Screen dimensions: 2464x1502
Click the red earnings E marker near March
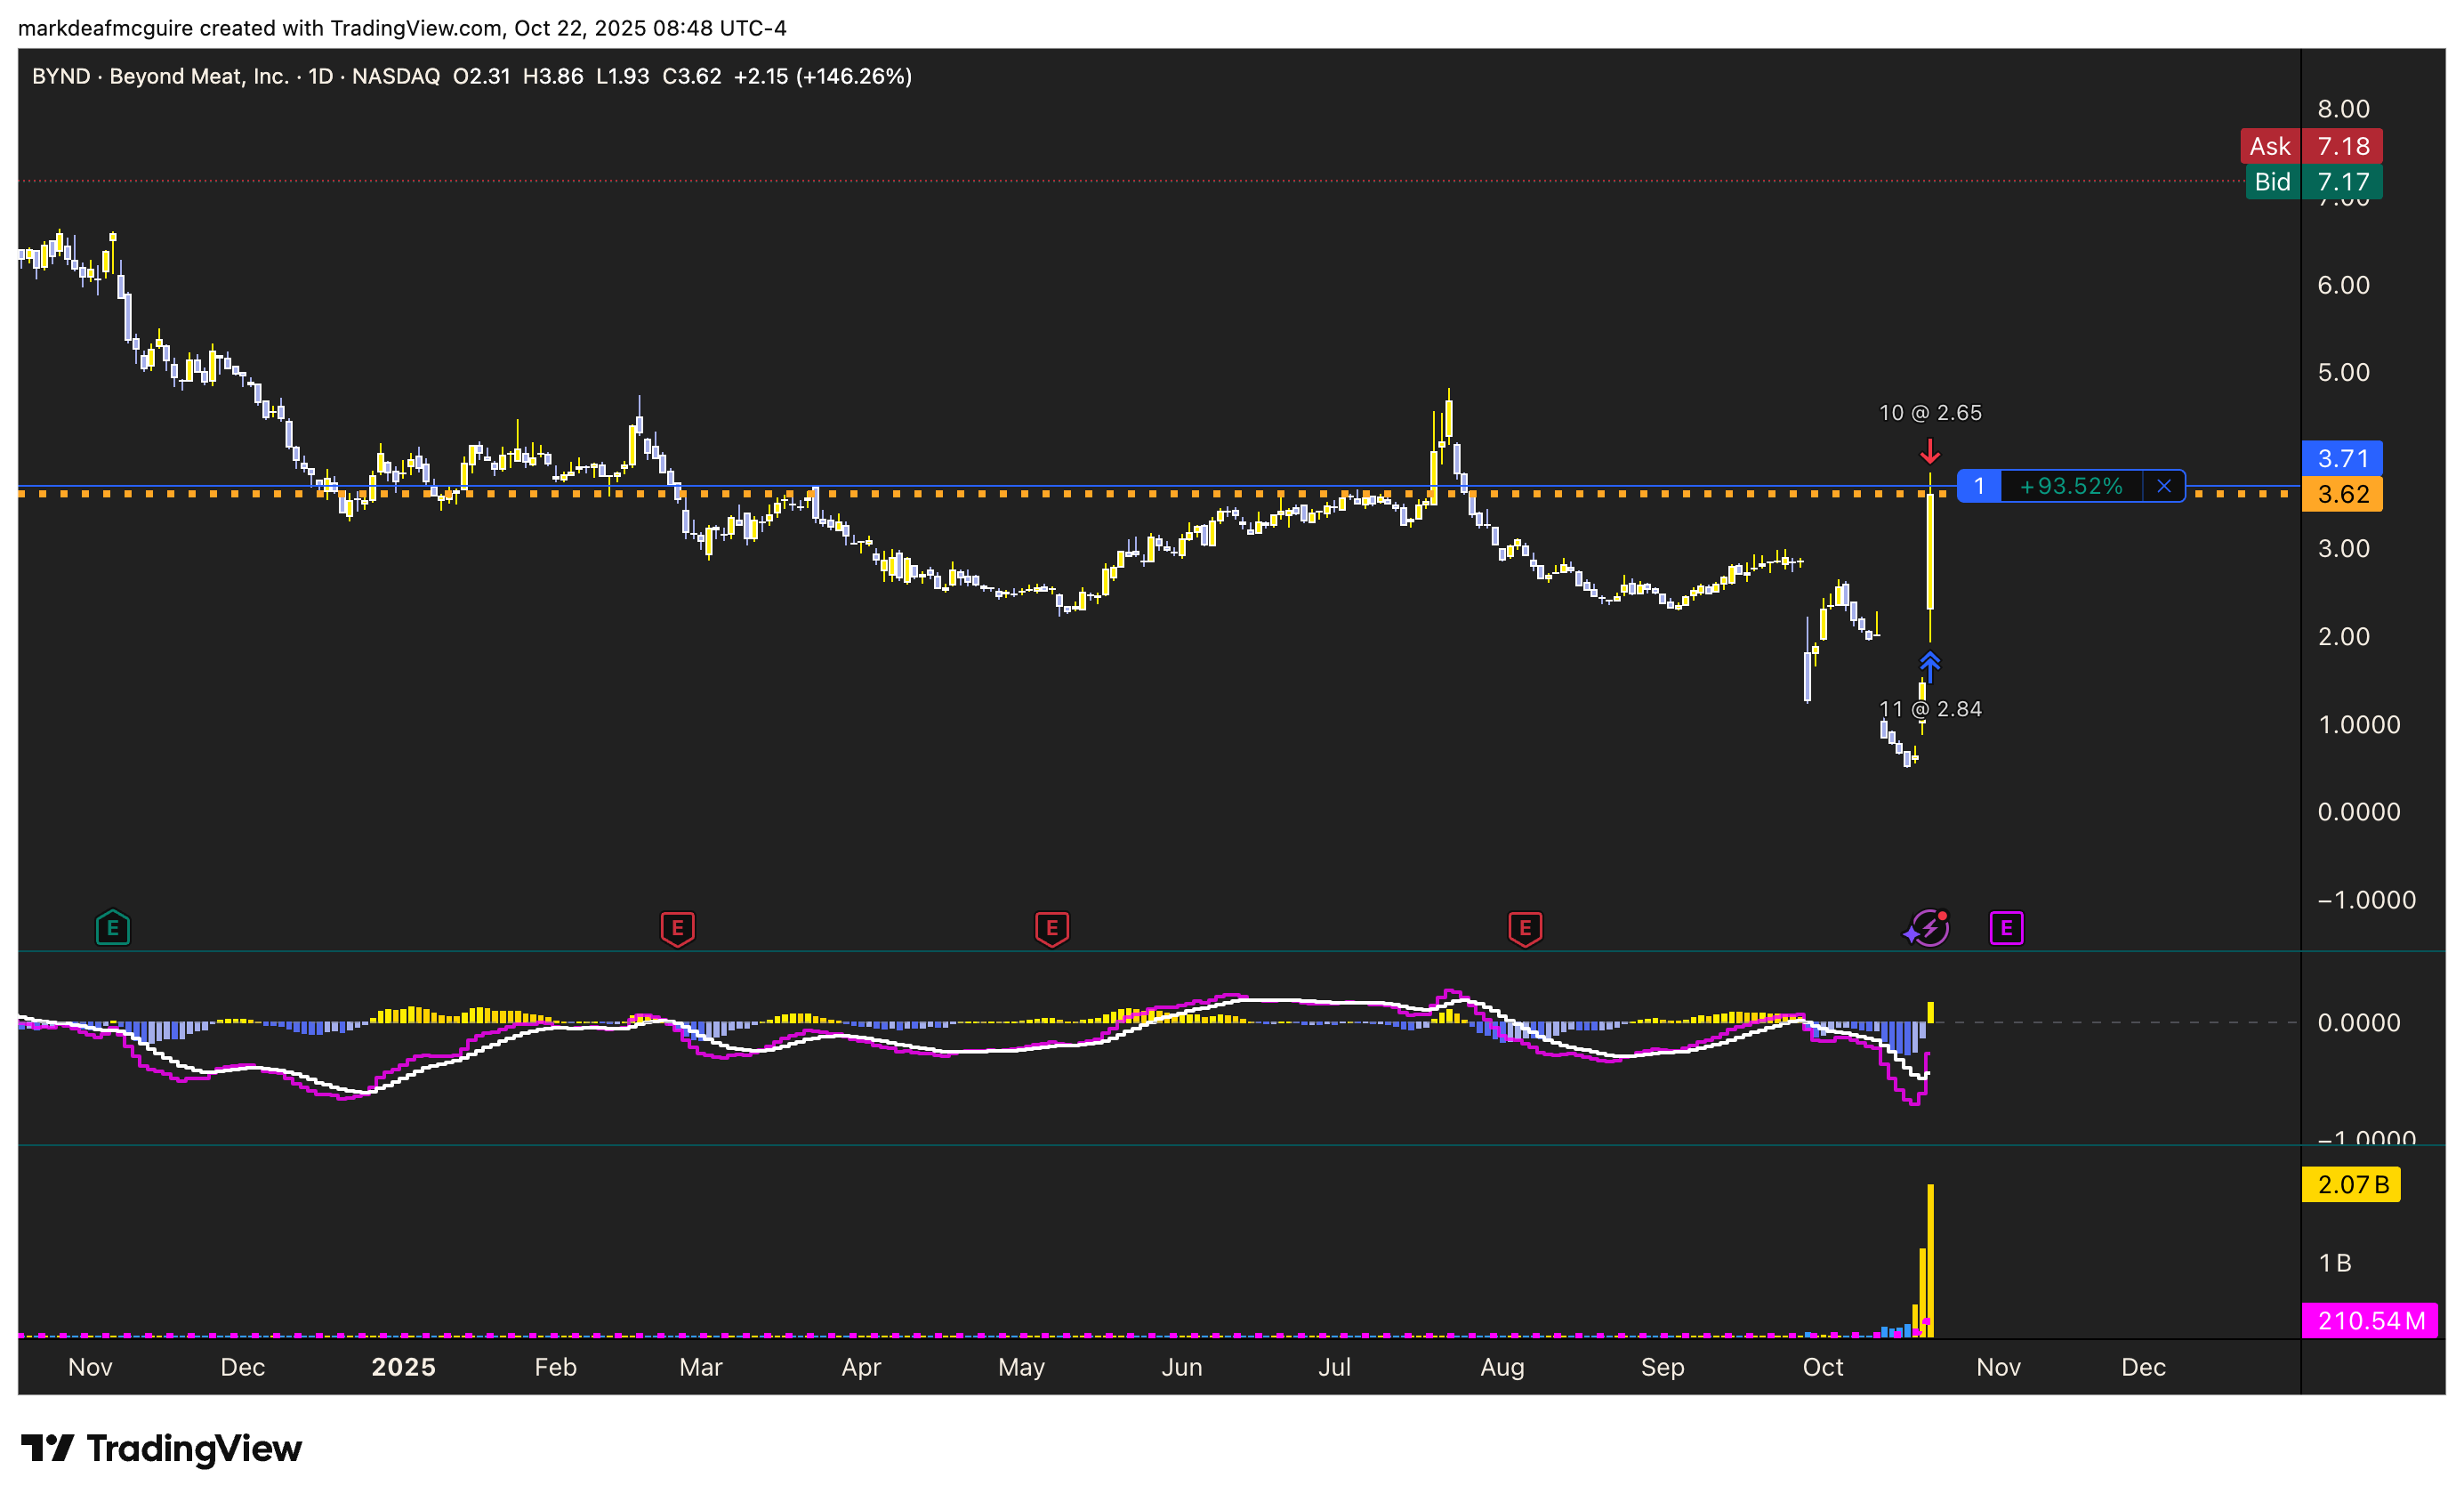[x=677, y=928]
